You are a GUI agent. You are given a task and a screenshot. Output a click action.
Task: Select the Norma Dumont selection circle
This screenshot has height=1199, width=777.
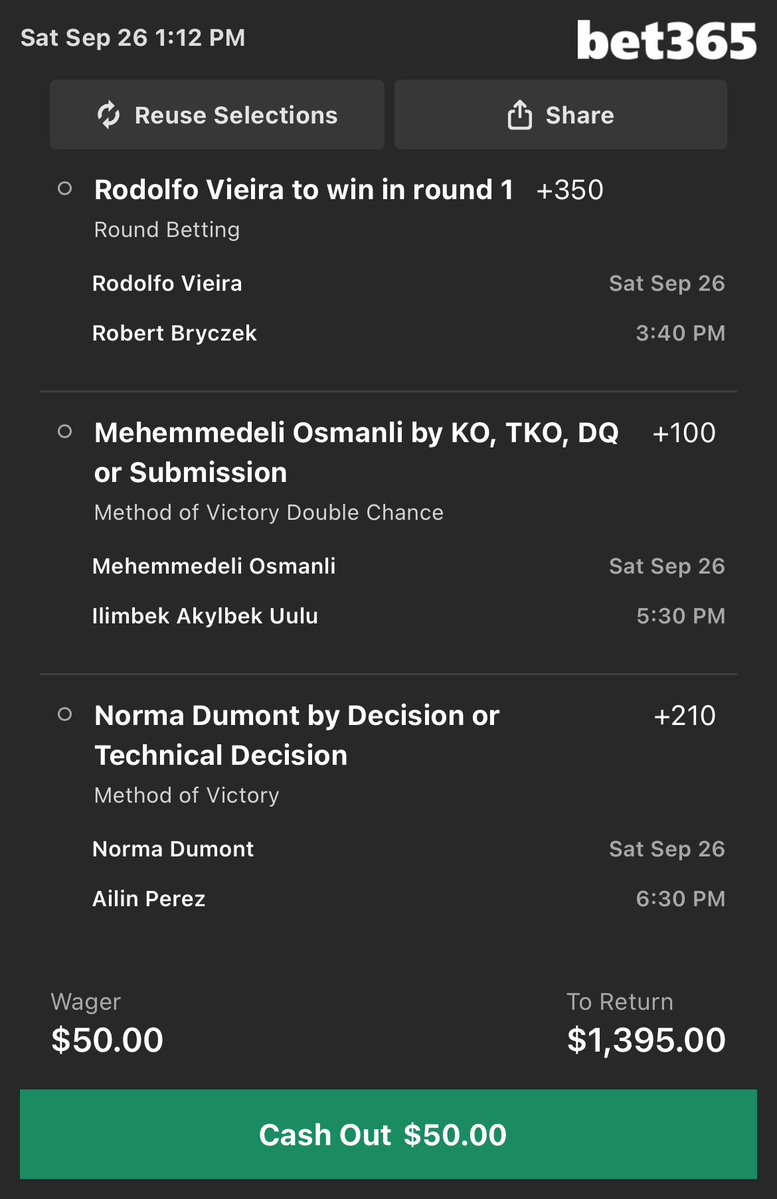tap(65, 714)
